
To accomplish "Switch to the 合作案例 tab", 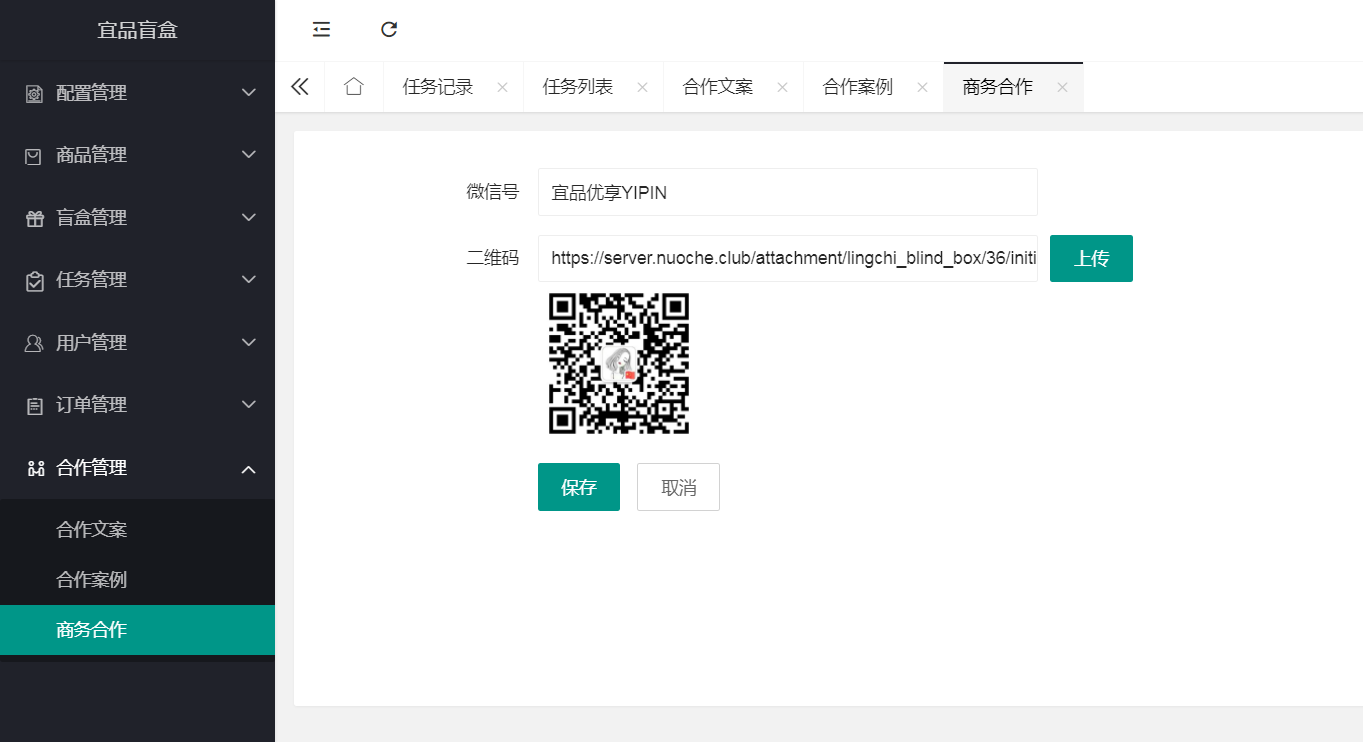I will [858, 87].
